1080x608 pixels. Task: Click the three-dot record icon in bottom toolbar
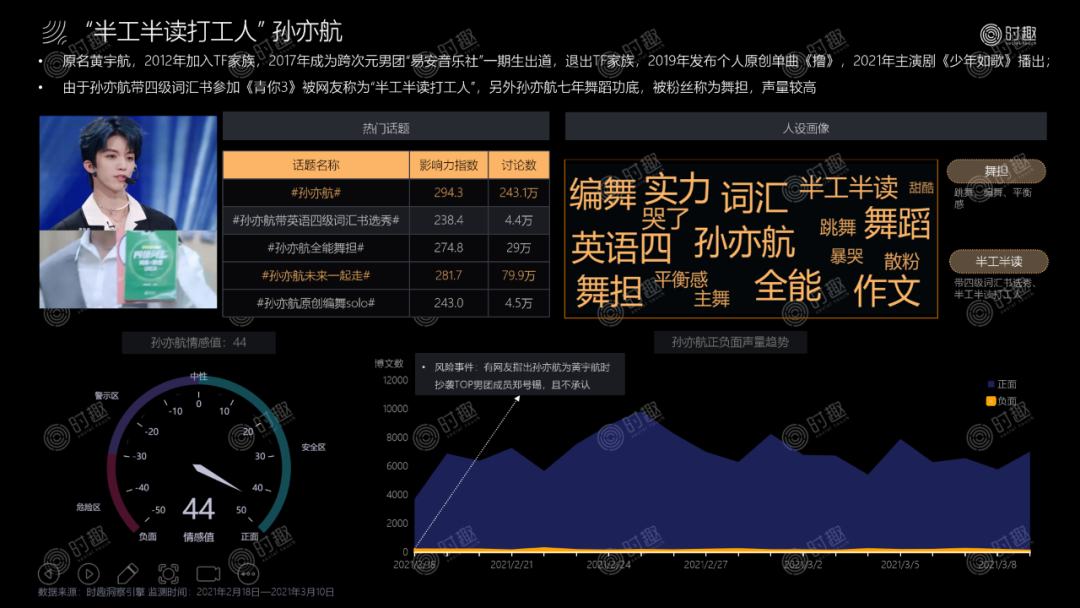tap(248, 574)
